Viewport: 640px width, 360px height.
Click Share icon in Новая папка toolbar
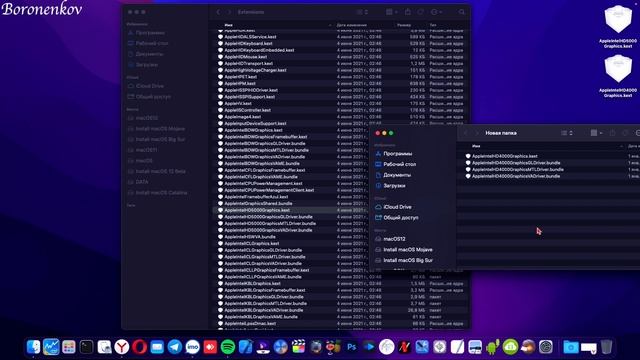612,133
